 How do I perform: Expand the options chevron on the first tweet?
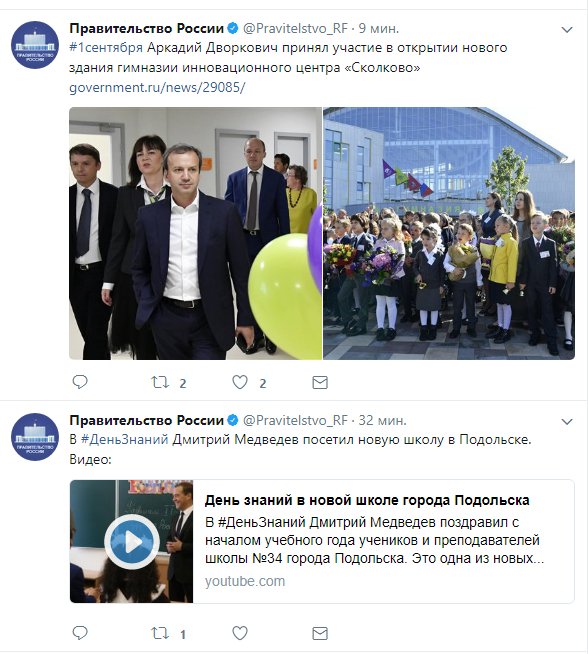[567, 30]
